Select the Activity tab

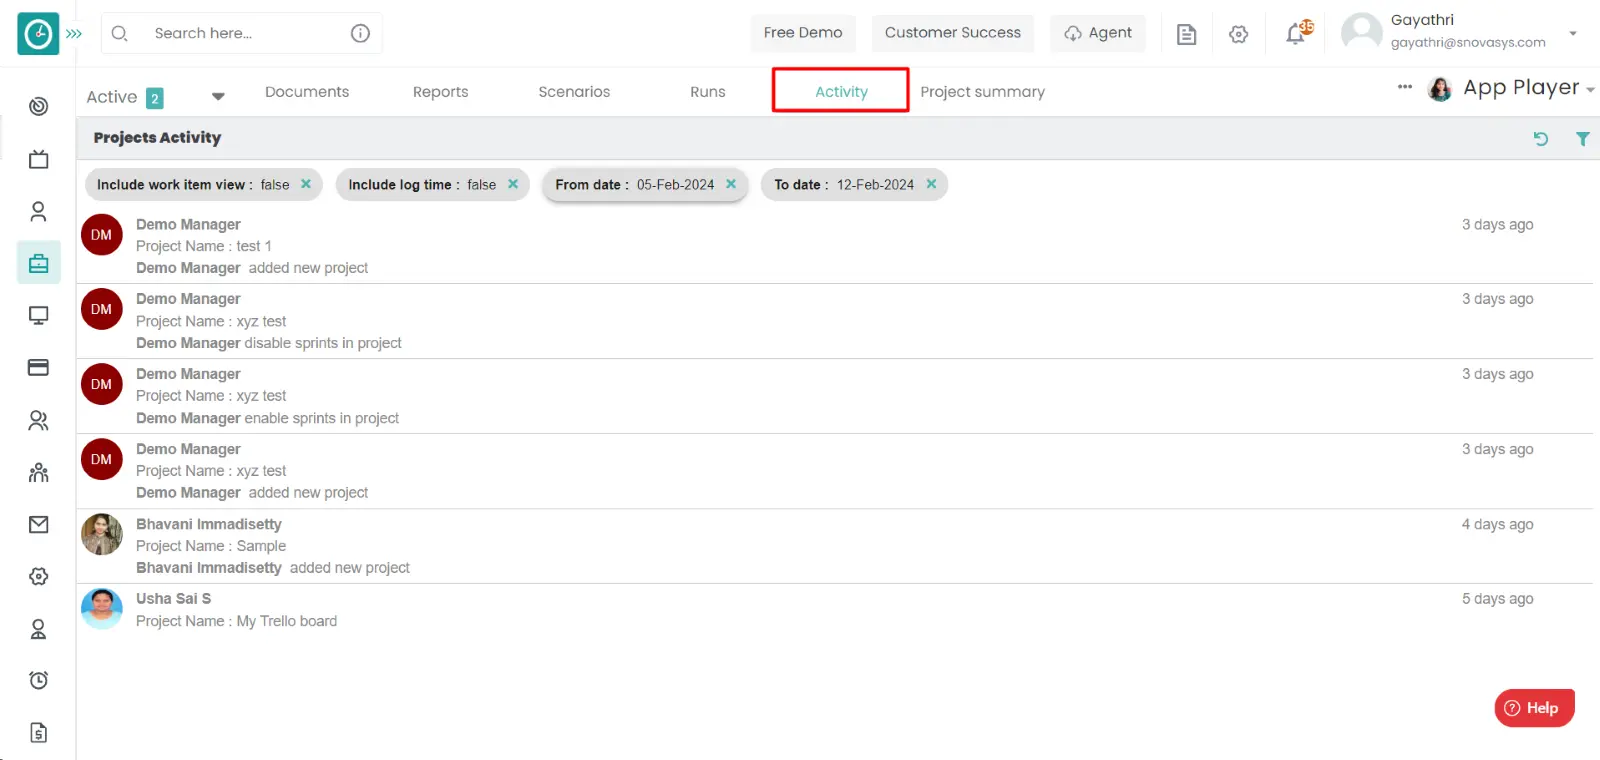pos(841,91)
